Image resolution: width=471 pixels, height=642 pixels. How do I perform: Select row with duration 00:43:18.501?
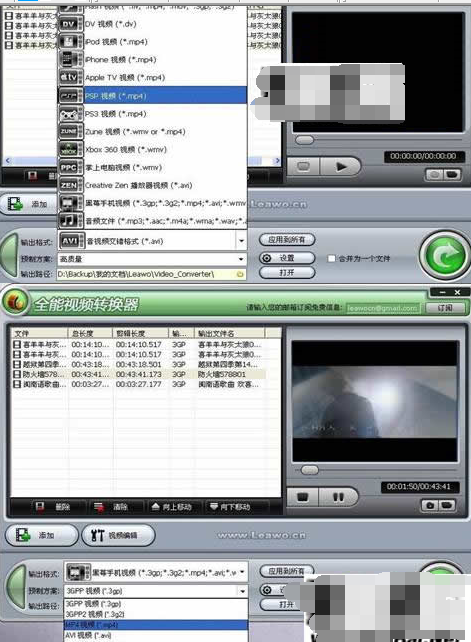coord(139,364)
